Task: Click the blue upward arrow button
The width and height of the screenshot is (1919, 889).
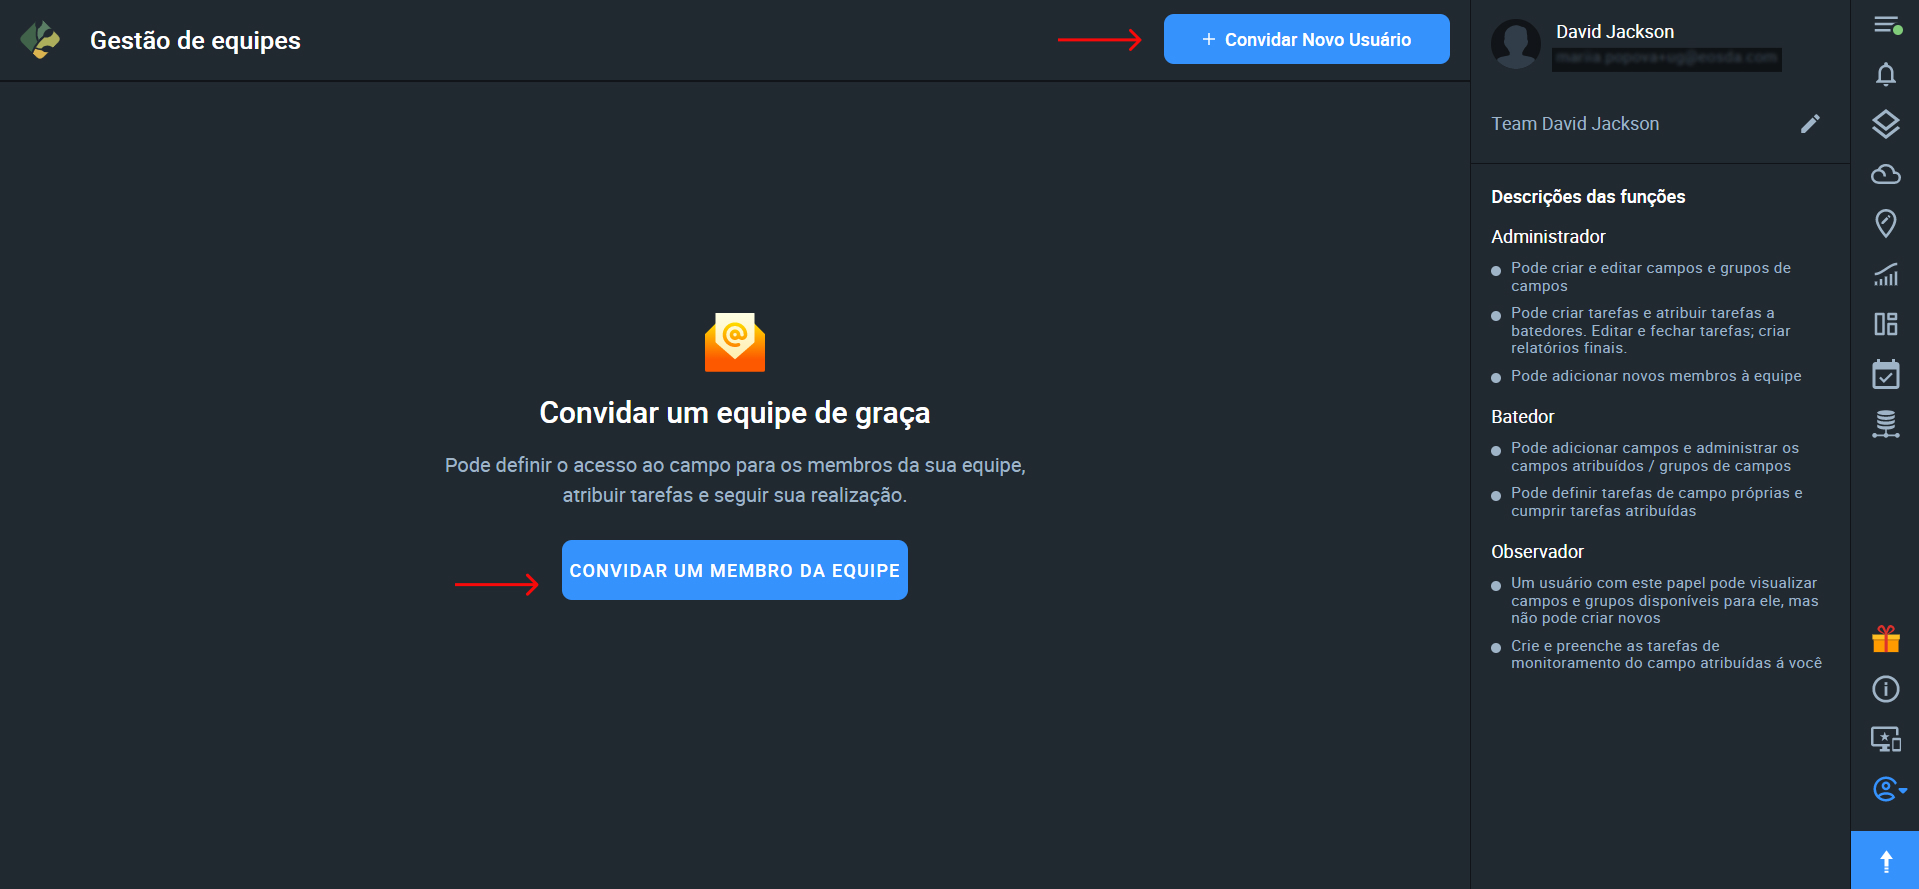Action: 1885,860
